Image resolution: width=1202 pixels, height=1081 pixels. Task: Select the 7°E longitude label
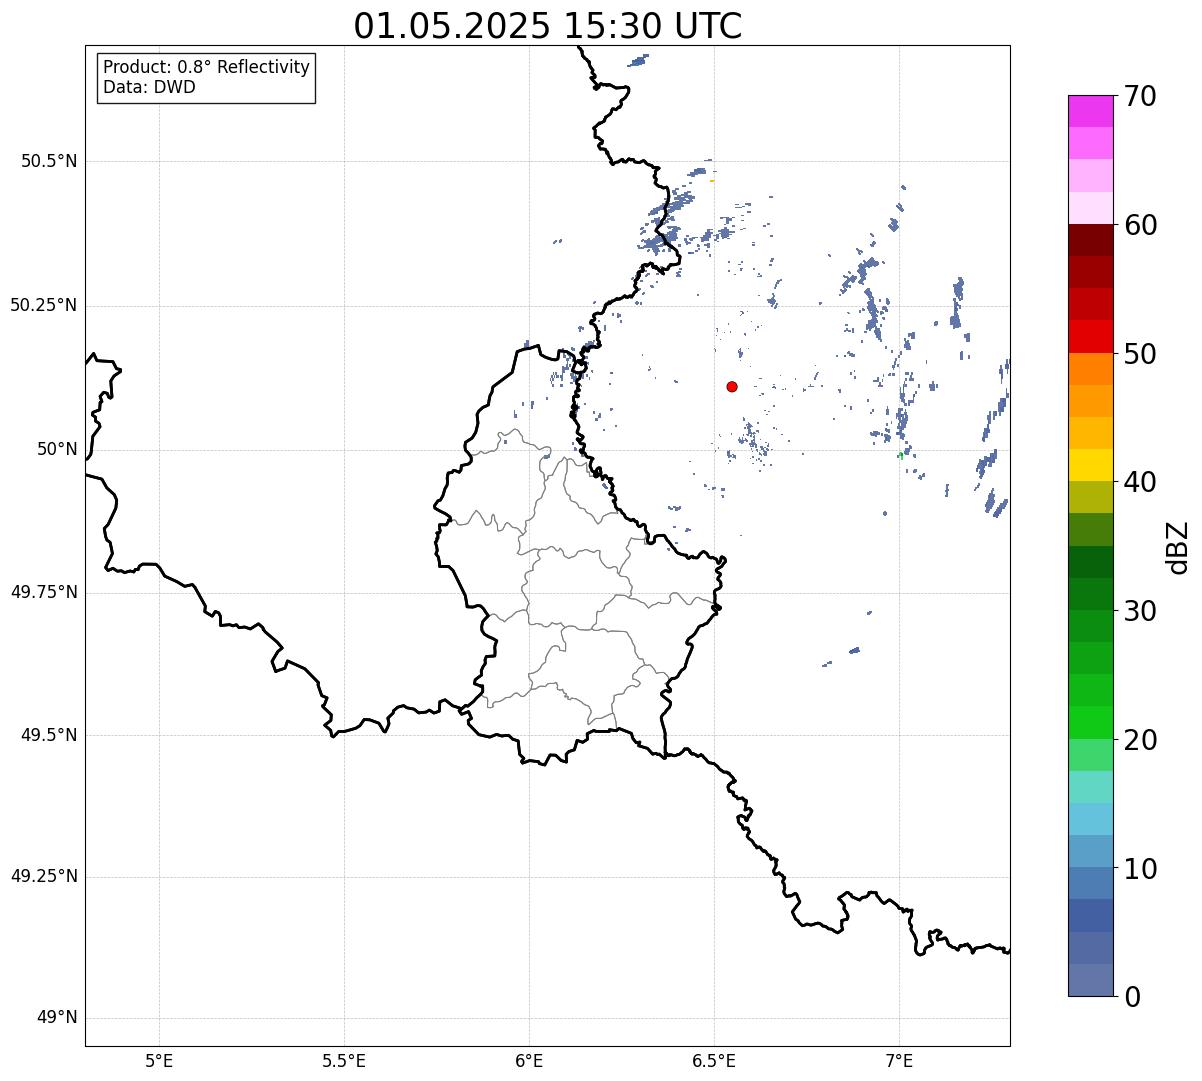tap(899, 1061)
